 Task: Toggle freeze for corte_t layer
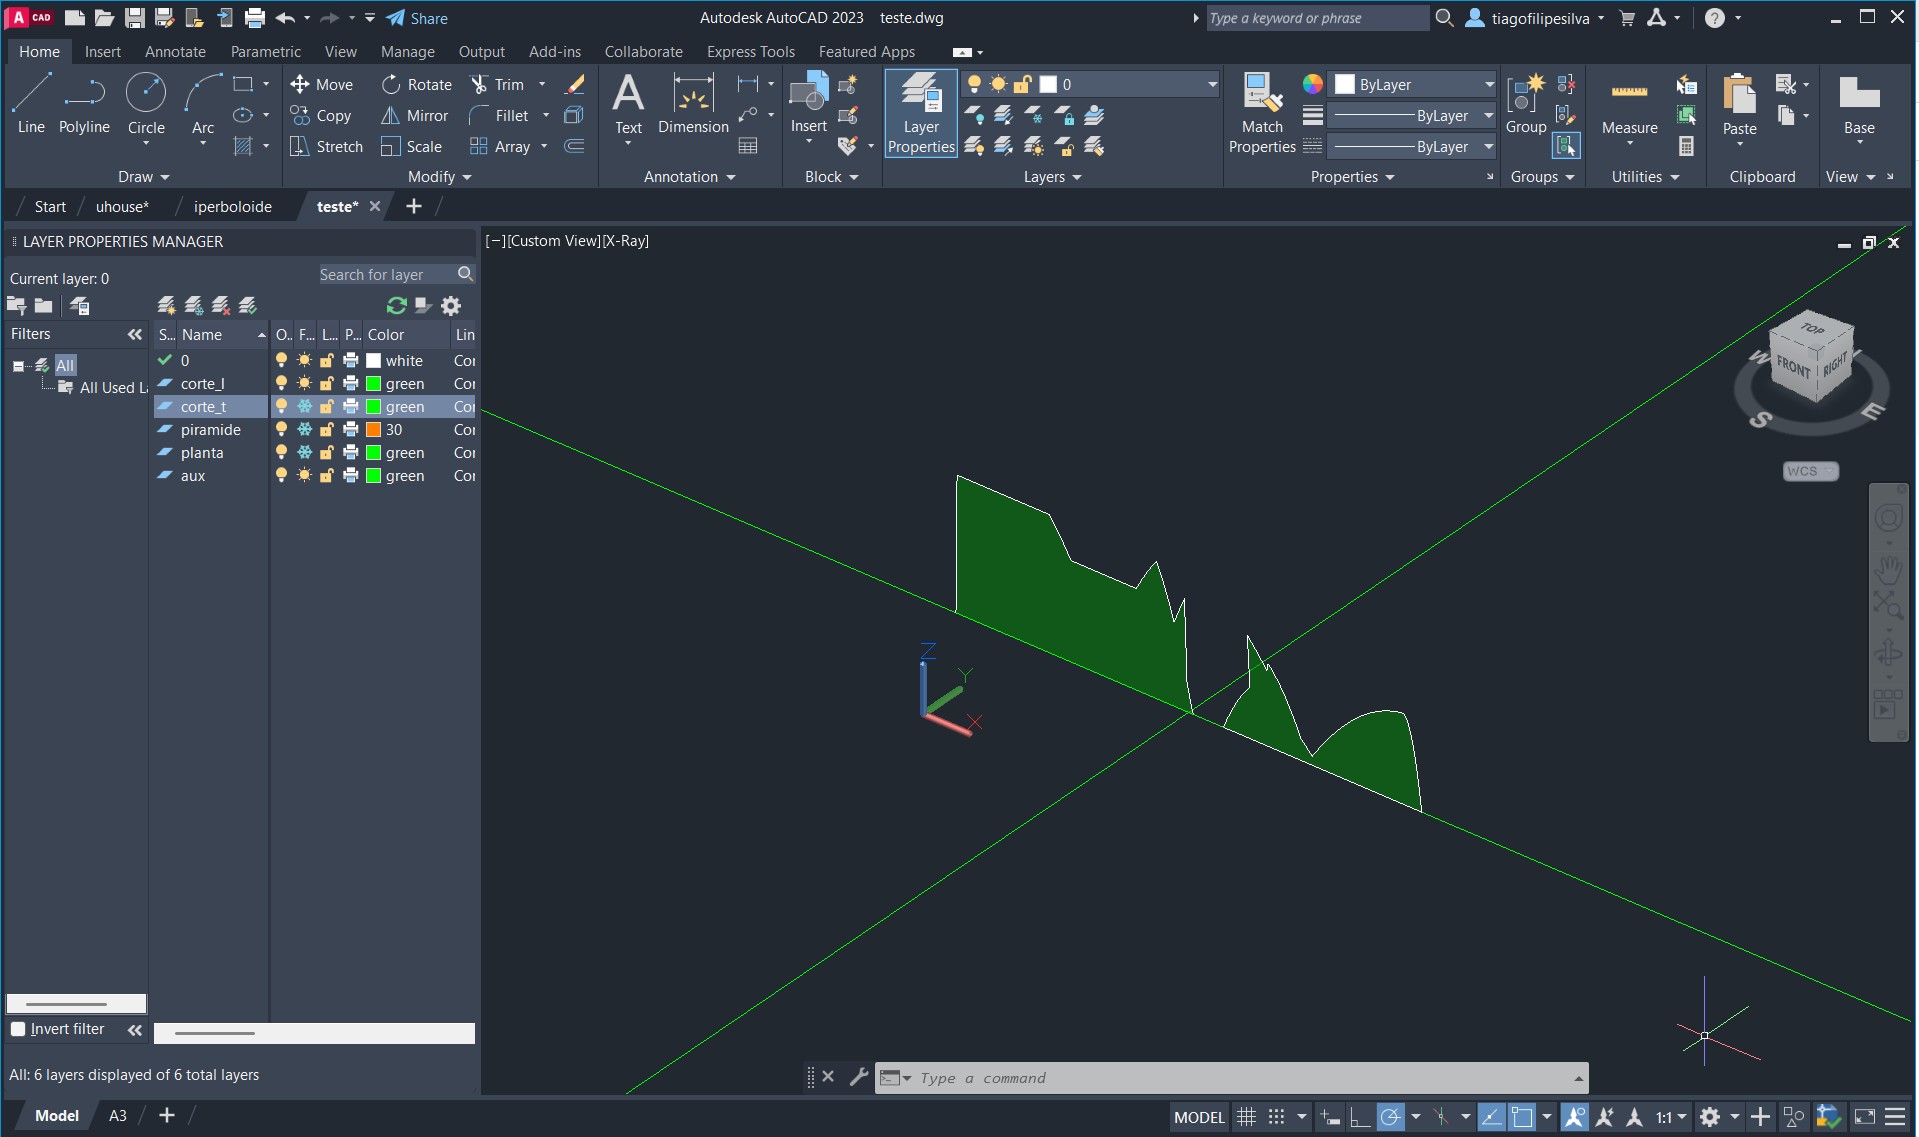[305, 407]
